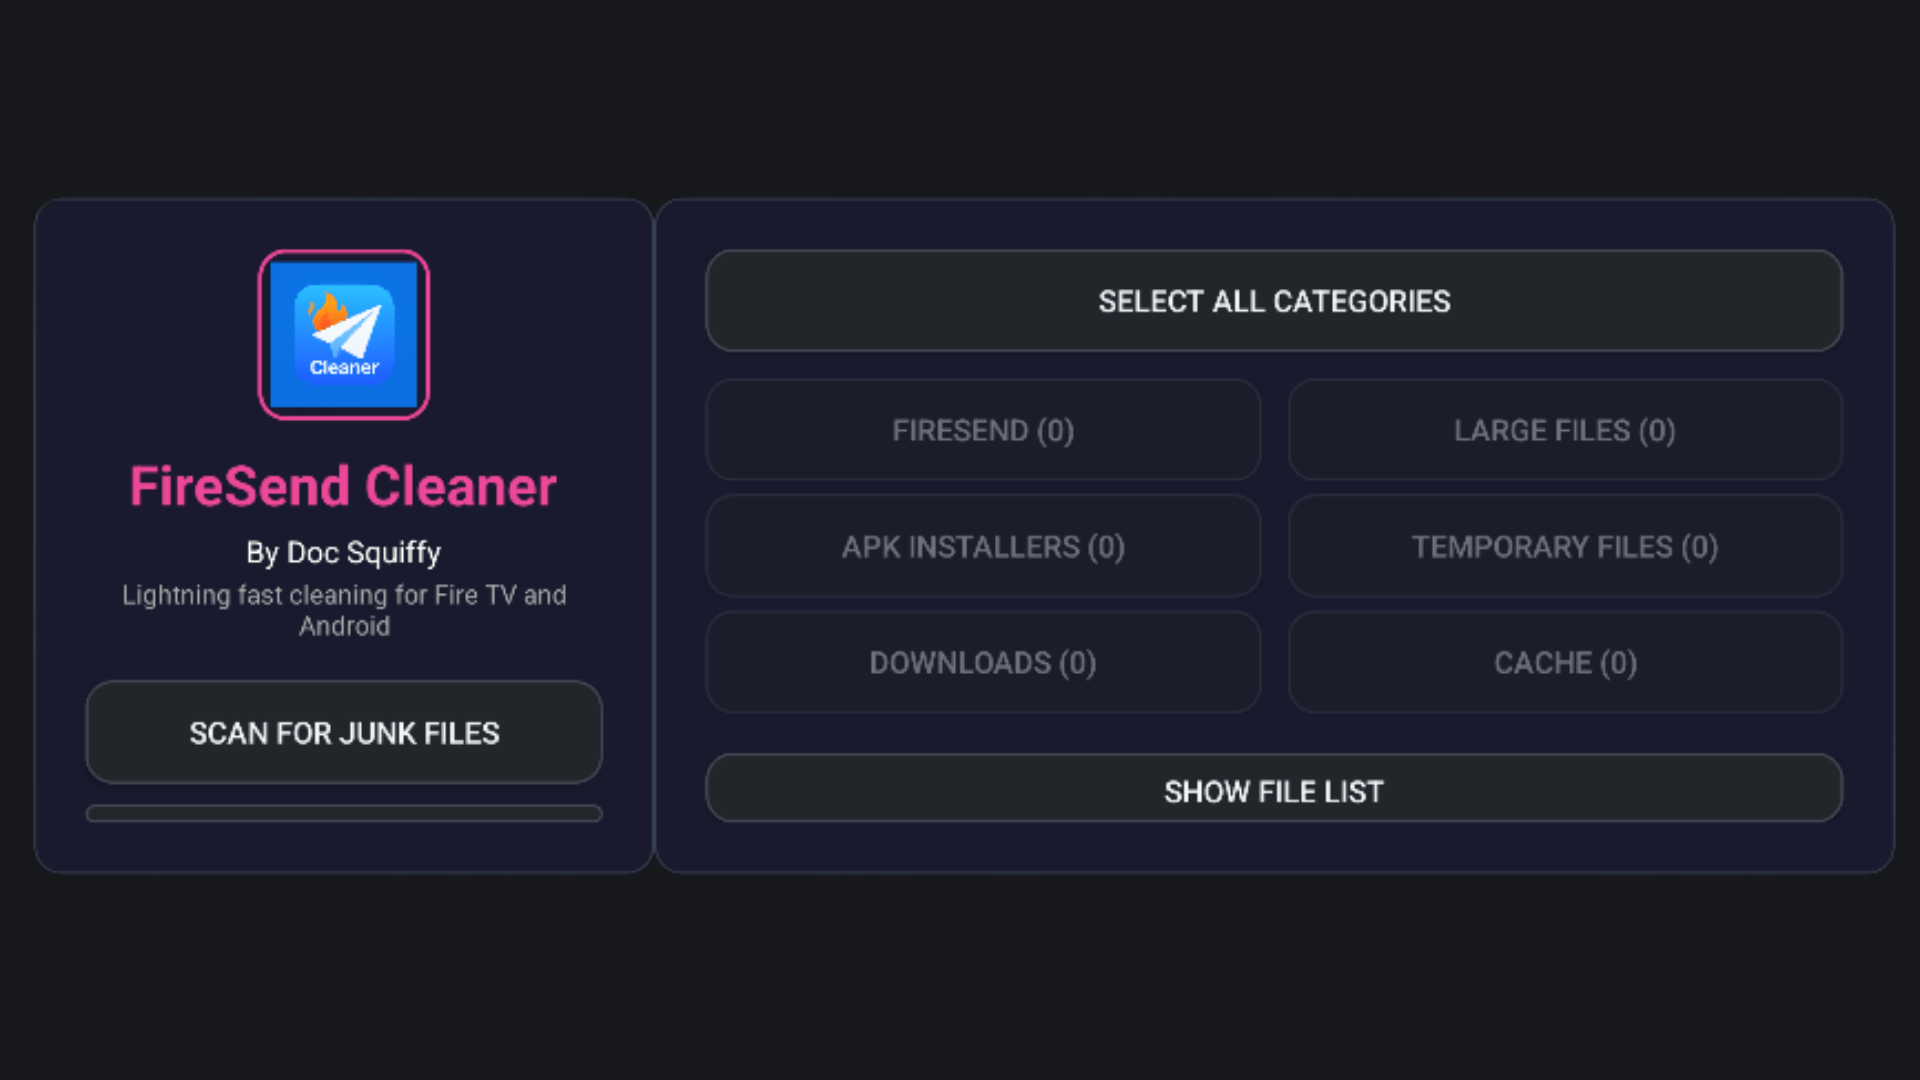Toggle the DOWNLOADS category

tap(983, 662)
